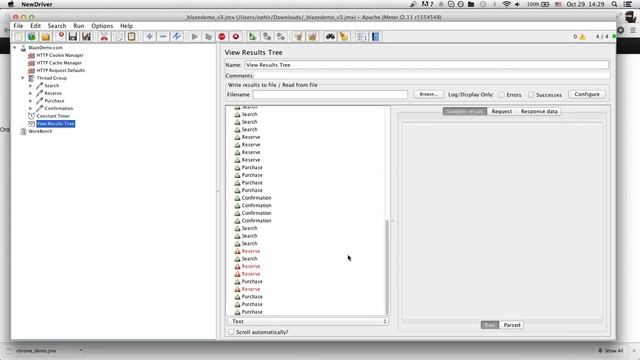Open the Help menu
The width and height of the screenshot is (640, 360).
click(127, 26)
